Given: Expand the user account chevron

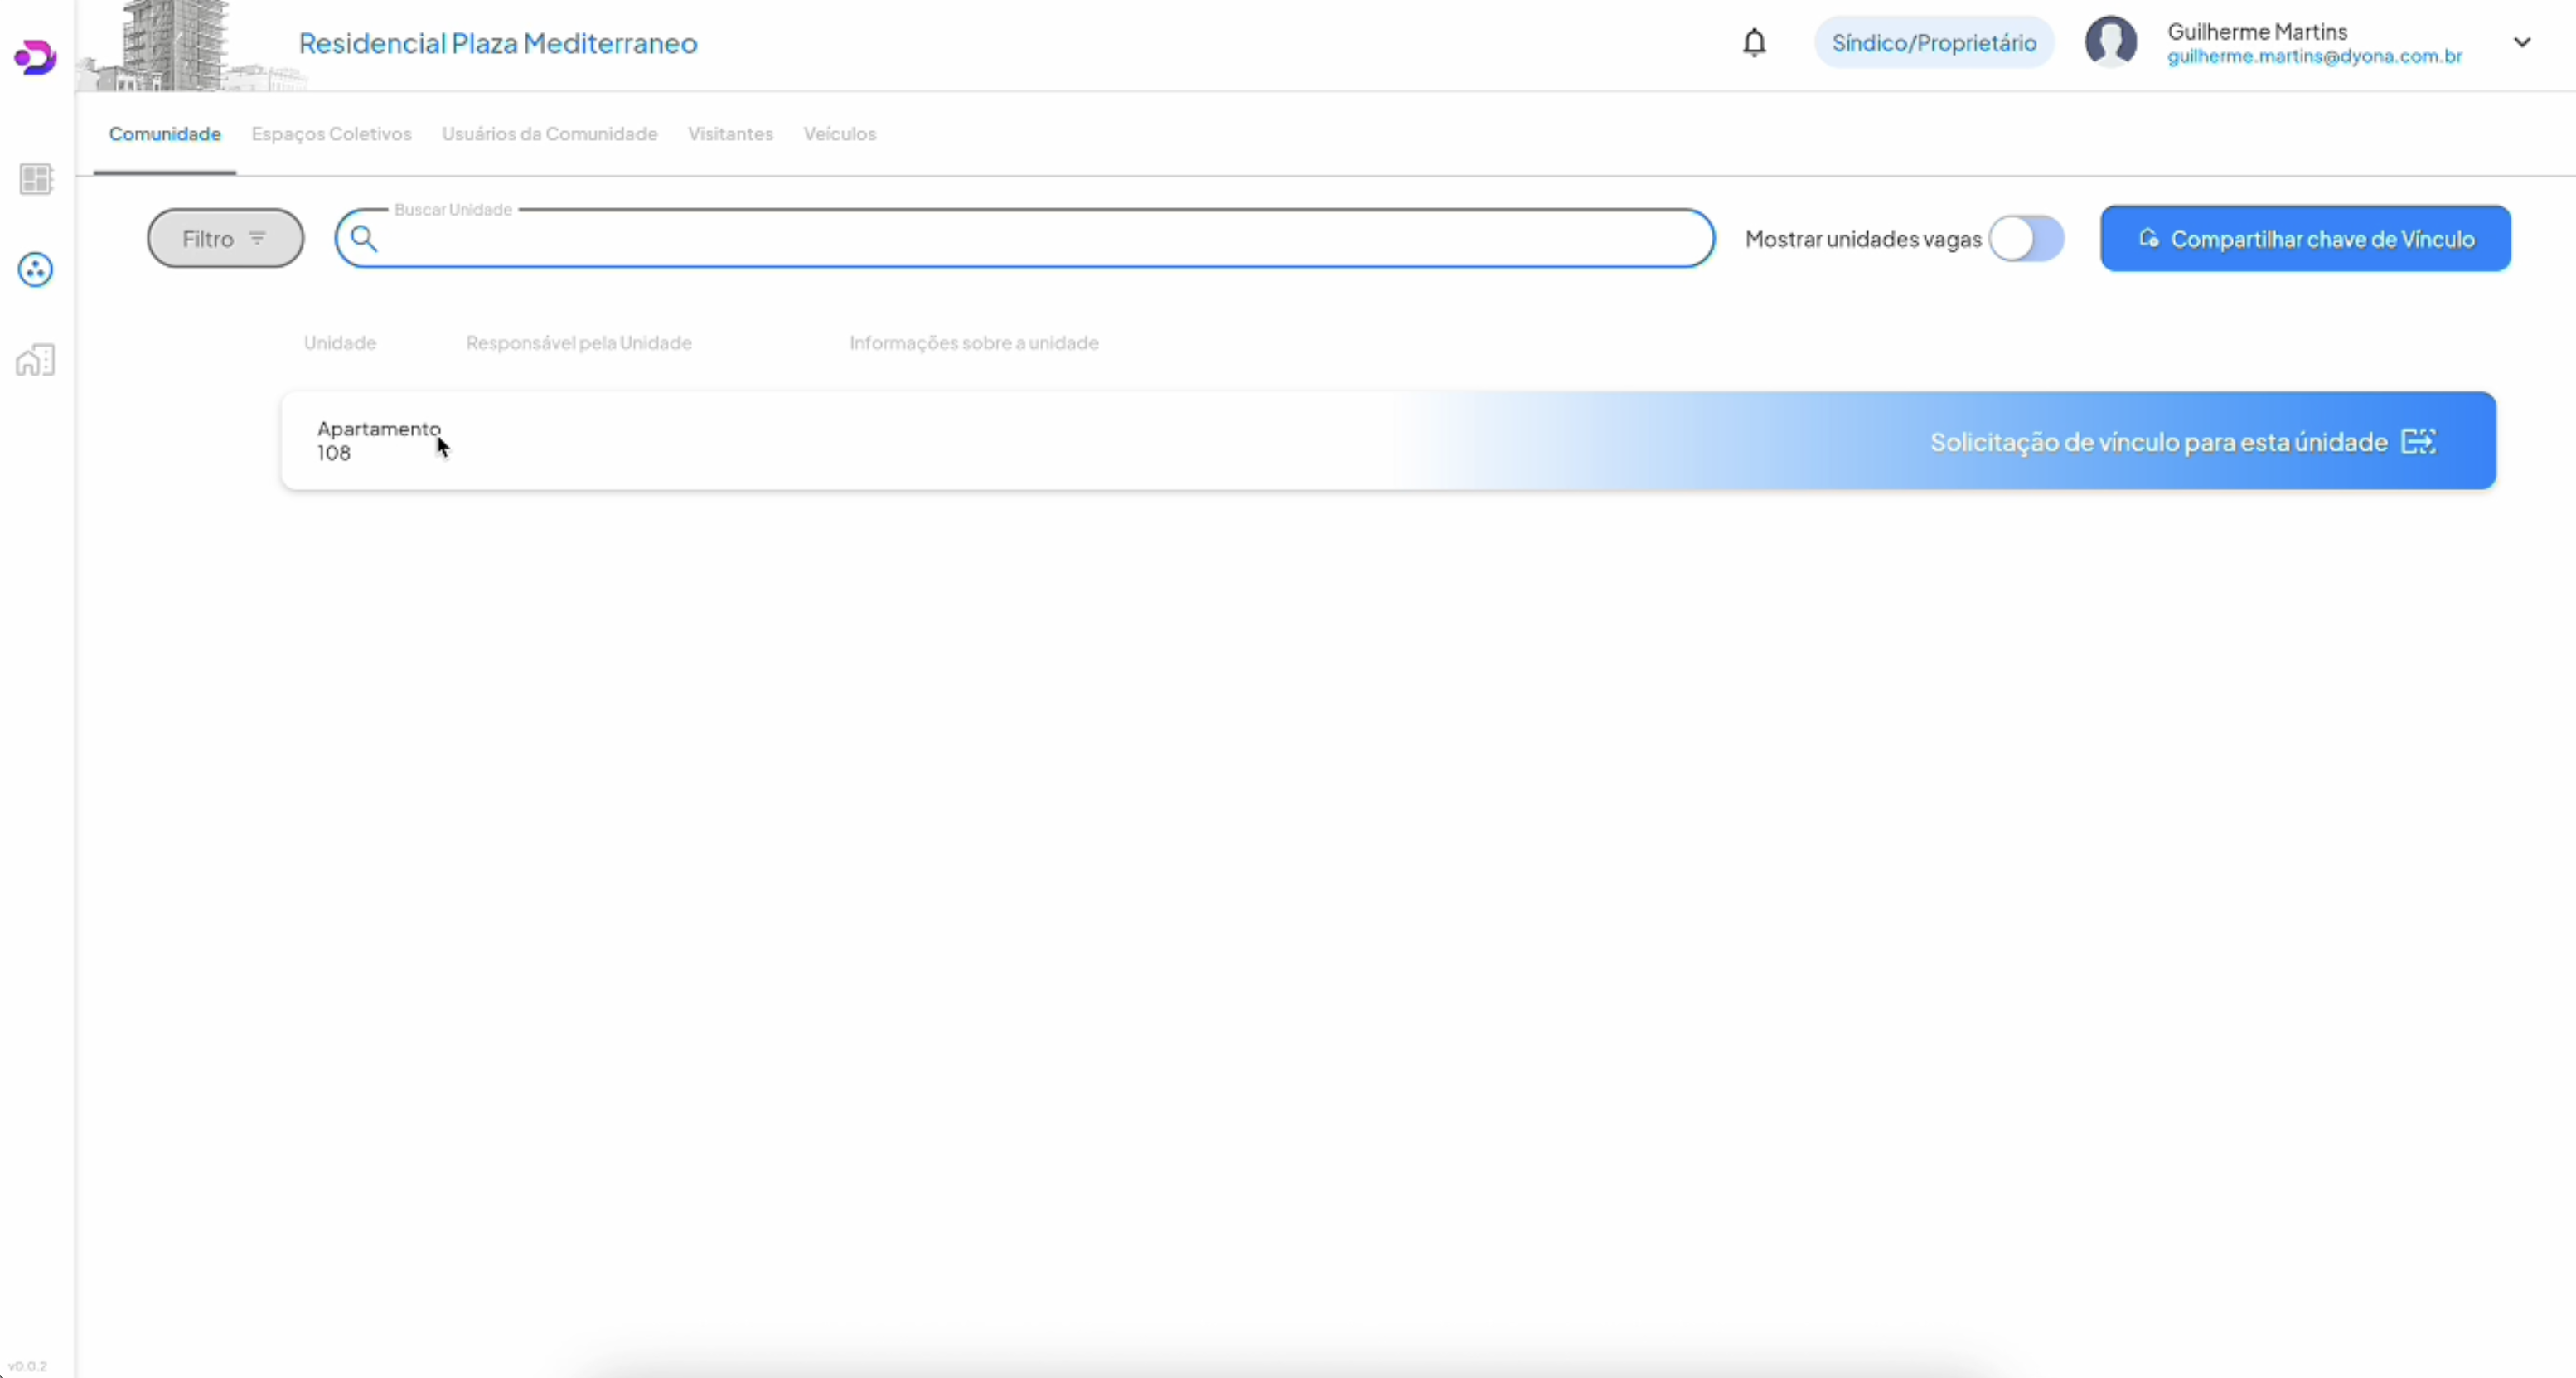Looking at the screenshot, I should (2522, 43).
